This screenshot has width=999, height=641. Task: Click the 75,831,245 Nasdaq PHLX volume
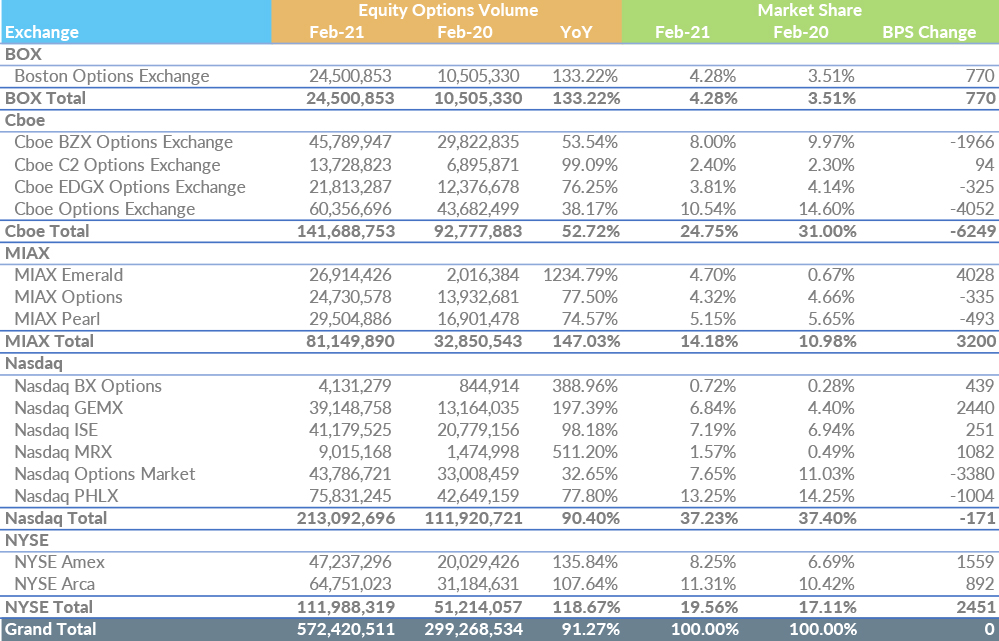350,496
